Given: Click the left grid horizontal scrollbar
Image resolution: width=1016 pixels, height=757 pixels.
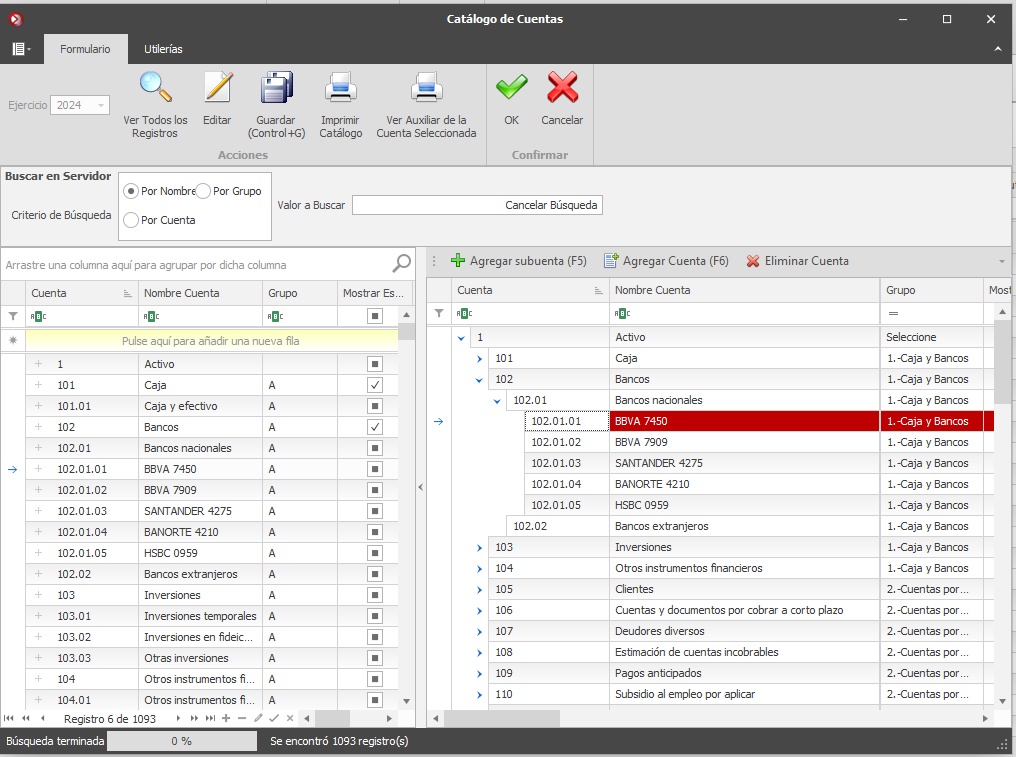Looking at the screenshot, I should [348, 718].
